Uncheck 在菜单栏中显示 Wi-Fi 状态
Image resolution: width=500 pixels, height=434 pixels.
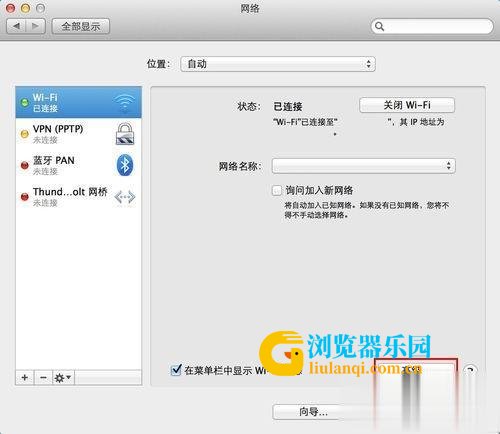tap(176, 370)
